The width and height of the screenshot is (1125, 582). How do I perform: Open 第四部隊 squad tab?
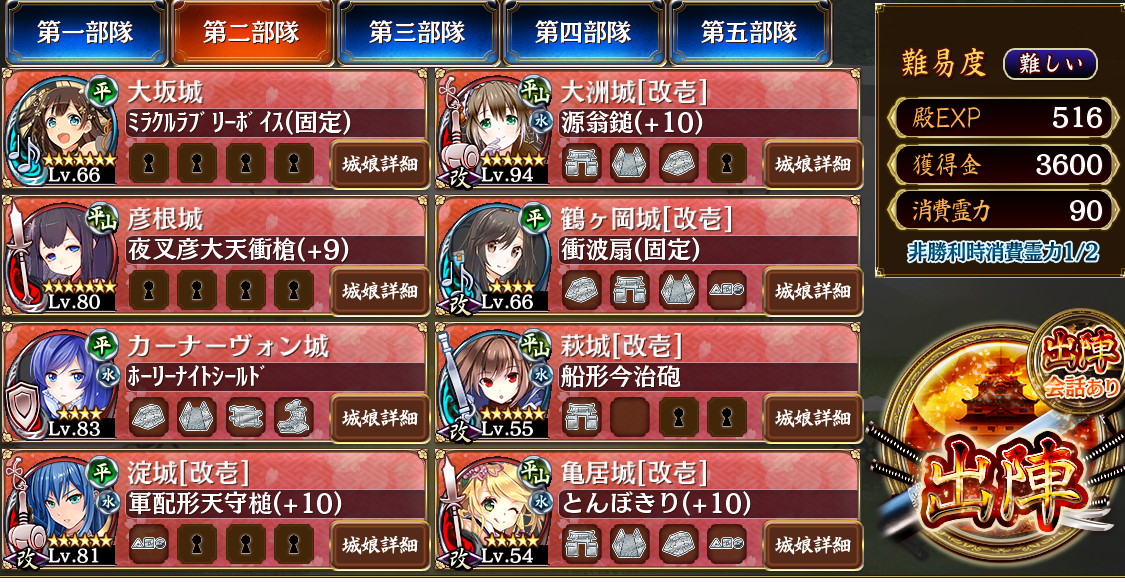[583, 32]
